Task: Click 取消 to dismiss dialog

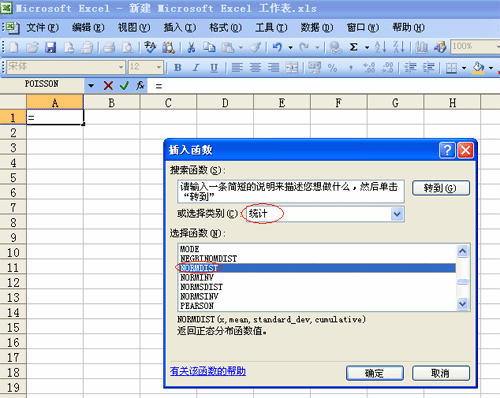Action: pos(441,373)
